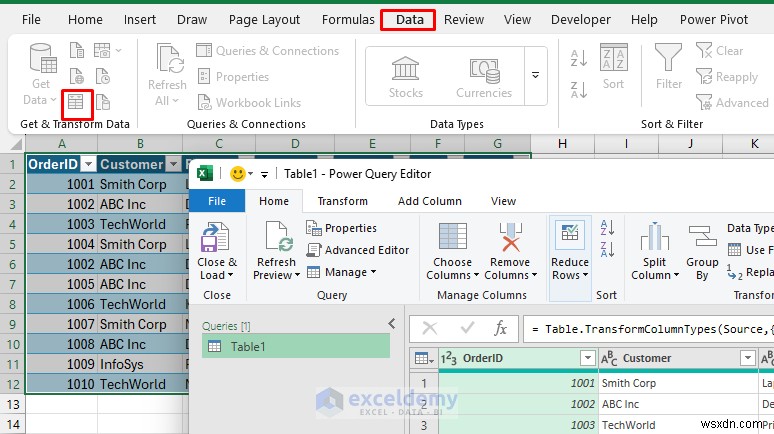Click the Properties button in Excel Data ribbon
Image resolution: width=774 pixels, height=434 pixels.
point(233,77)
